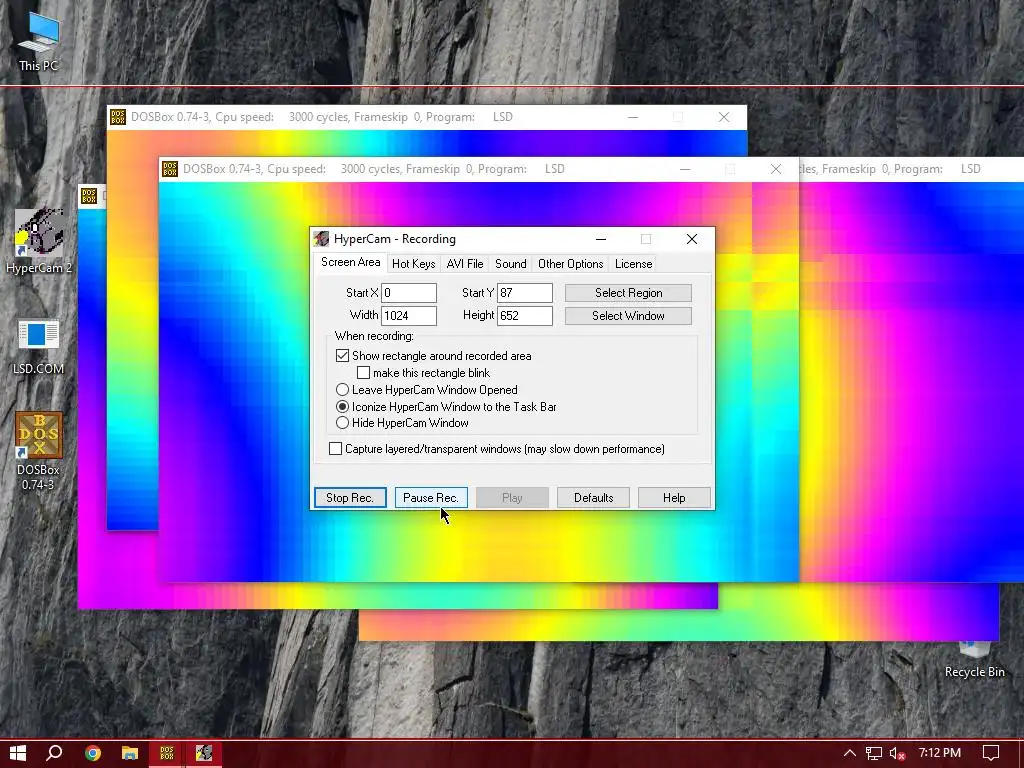
Task: Select the Recycle Bin desktop icon
Action: (974, 660)
